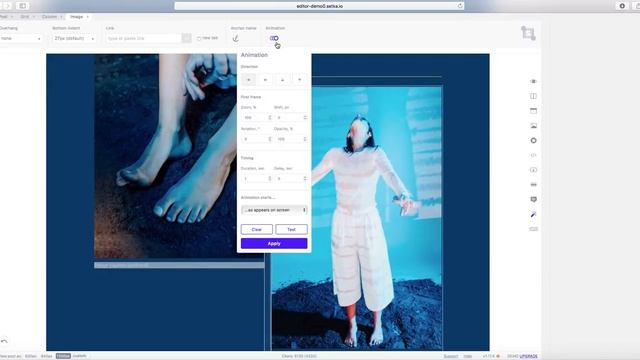Screen dimensions: 640x360
Task: Select the standing woman photo
Action: click(x=357, y=218)
